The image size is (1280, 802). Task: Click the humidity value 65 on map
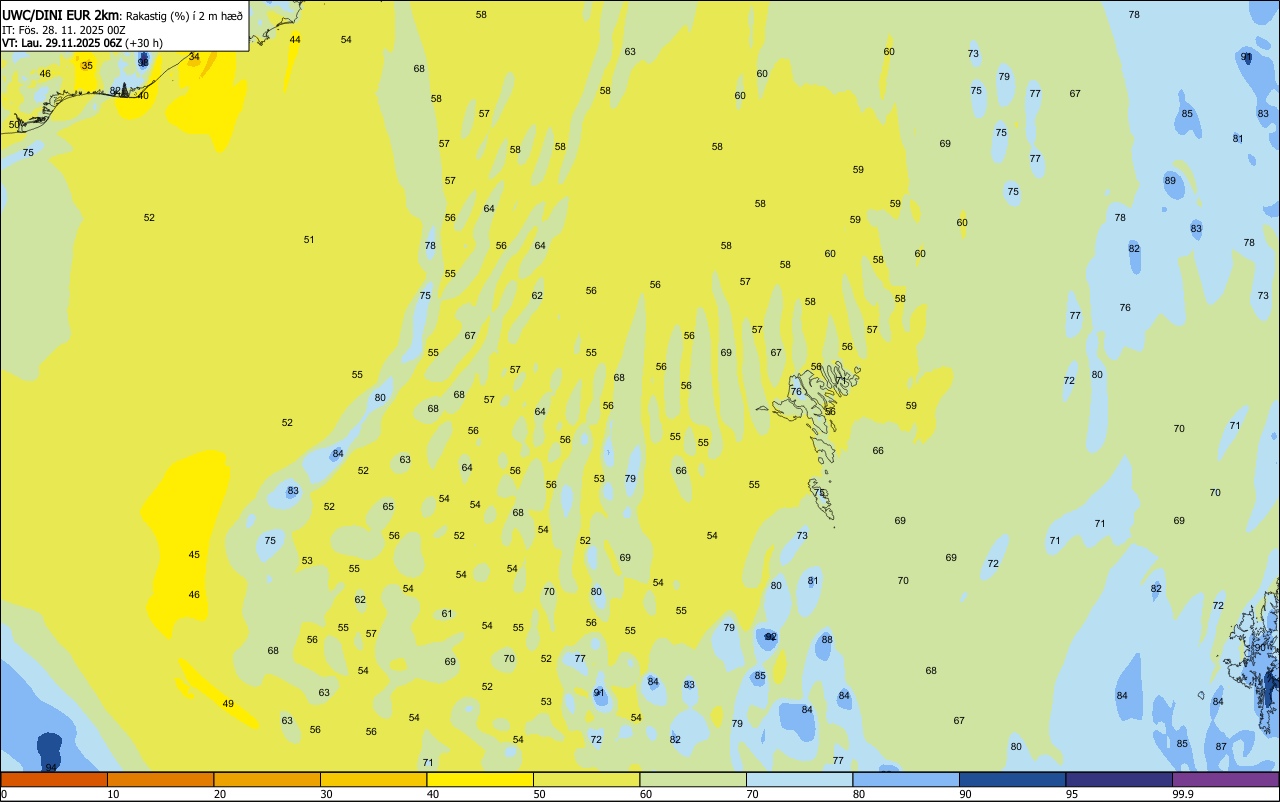pyautogui.click(x=388, y=506)
